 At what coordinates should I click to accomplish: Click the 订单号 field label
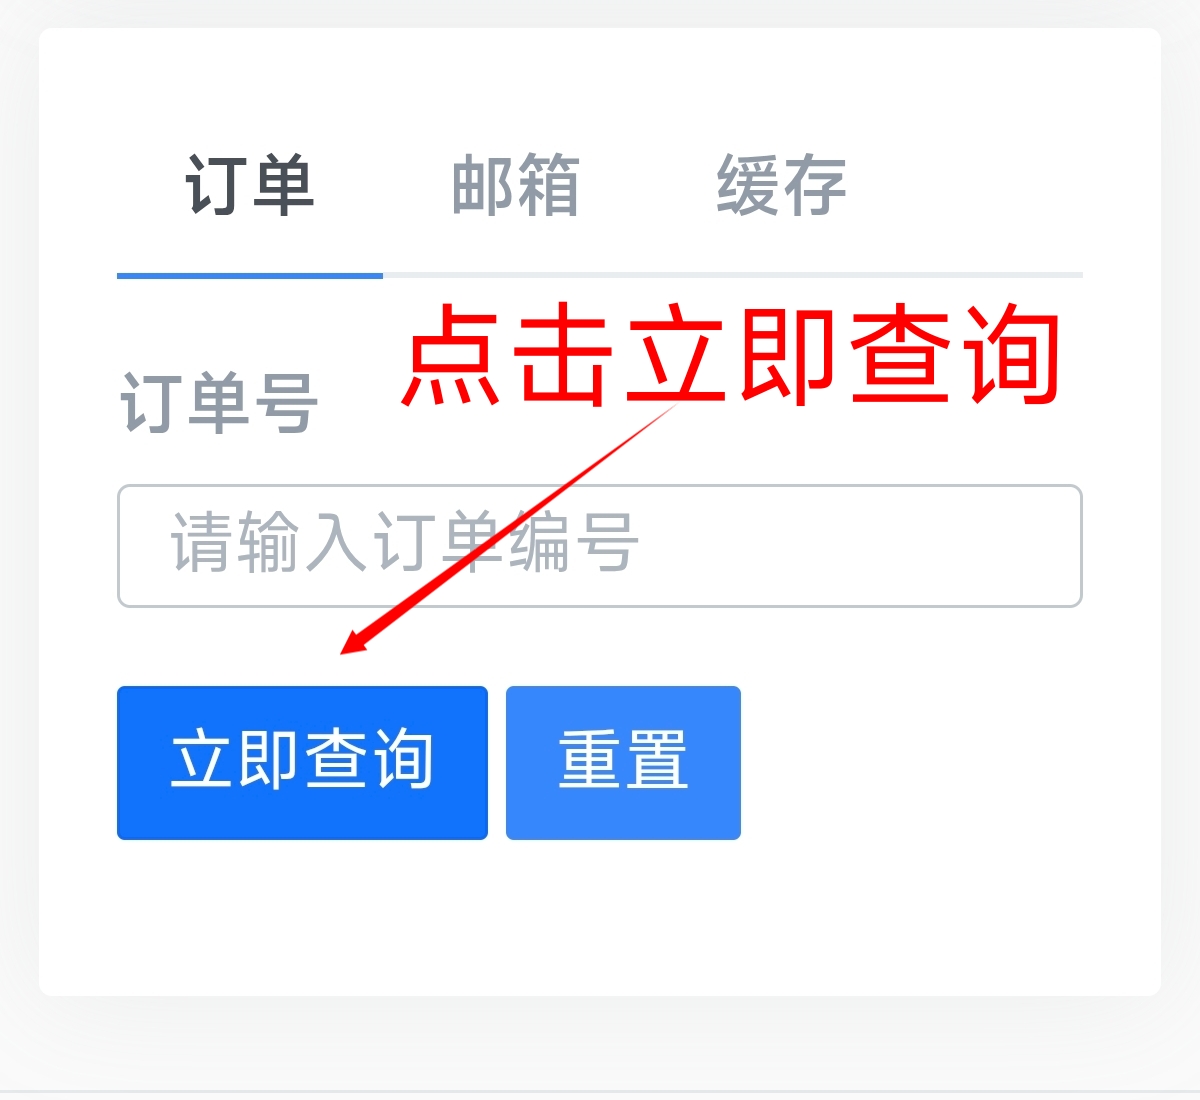[219, 403]
